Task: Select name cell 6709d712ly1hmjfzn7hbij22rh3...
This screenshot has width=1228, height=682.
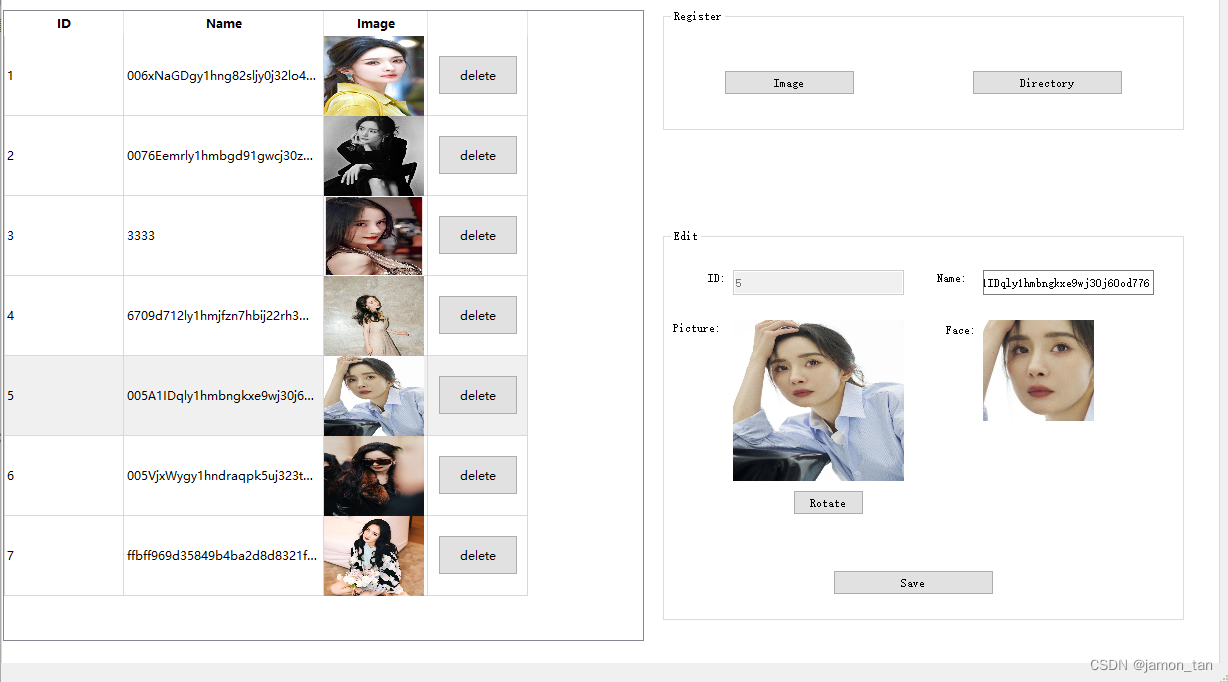Action: pyautogui.click(x=224, y=315)
